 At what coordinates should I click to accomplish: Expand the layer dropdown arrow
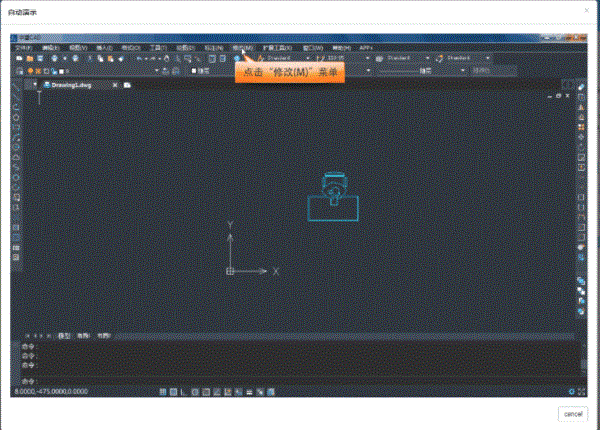tap(156, 71)
